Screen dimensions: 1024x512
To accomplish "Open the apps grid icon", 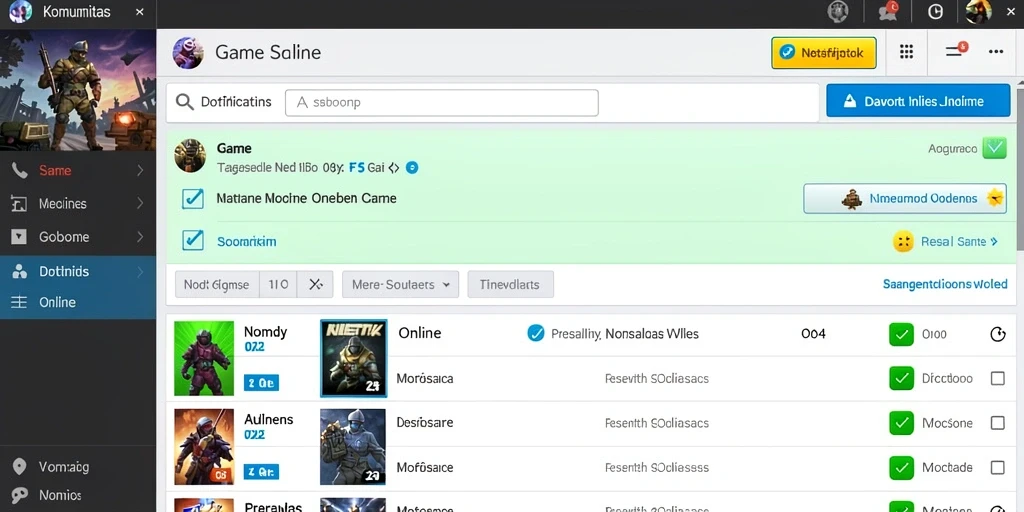I will [x=906, y=52].
